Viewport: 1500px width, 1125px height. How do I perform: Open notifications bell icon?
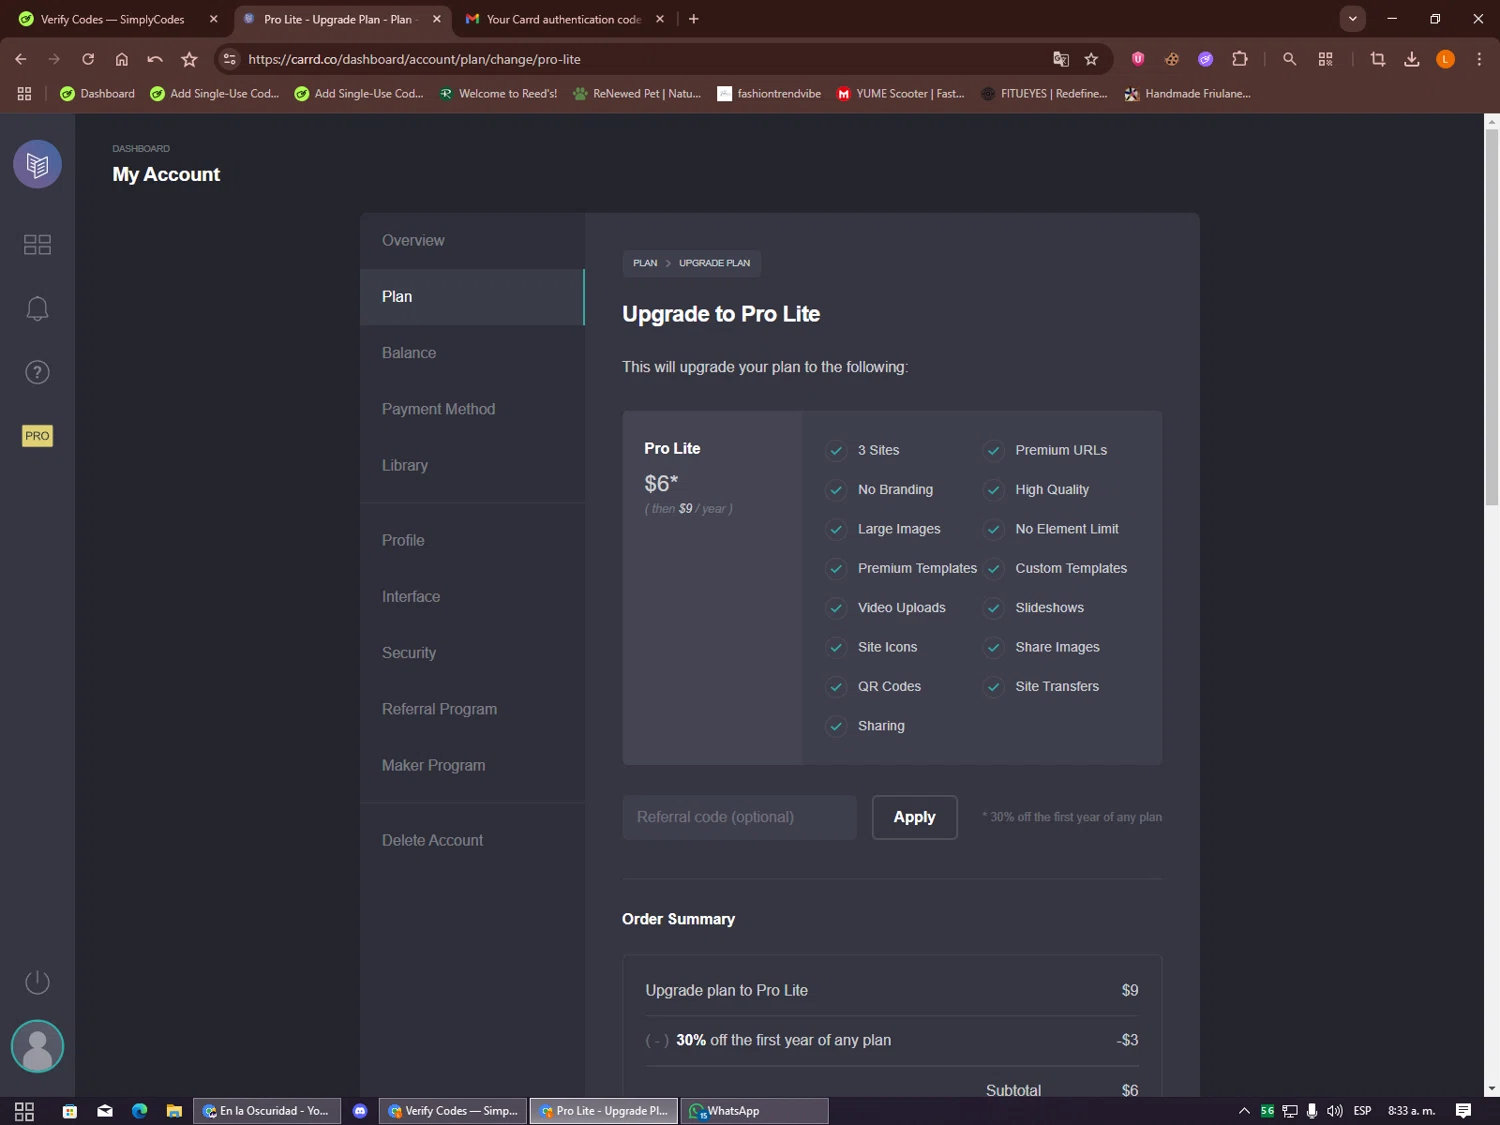pos(37,309)
